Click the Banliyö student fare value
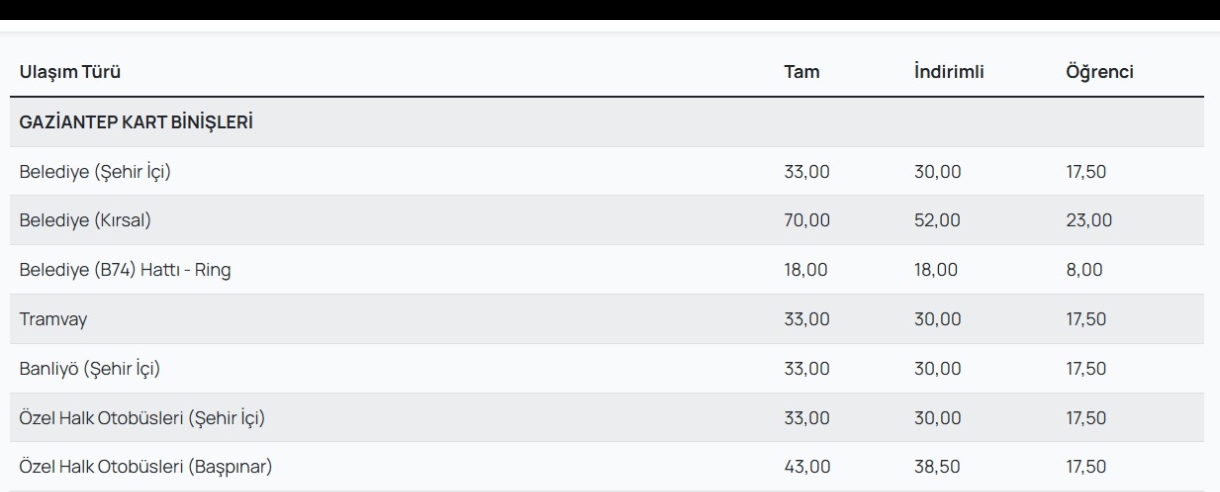Viewport: 1220px width, 492px height. (1086, 368)
